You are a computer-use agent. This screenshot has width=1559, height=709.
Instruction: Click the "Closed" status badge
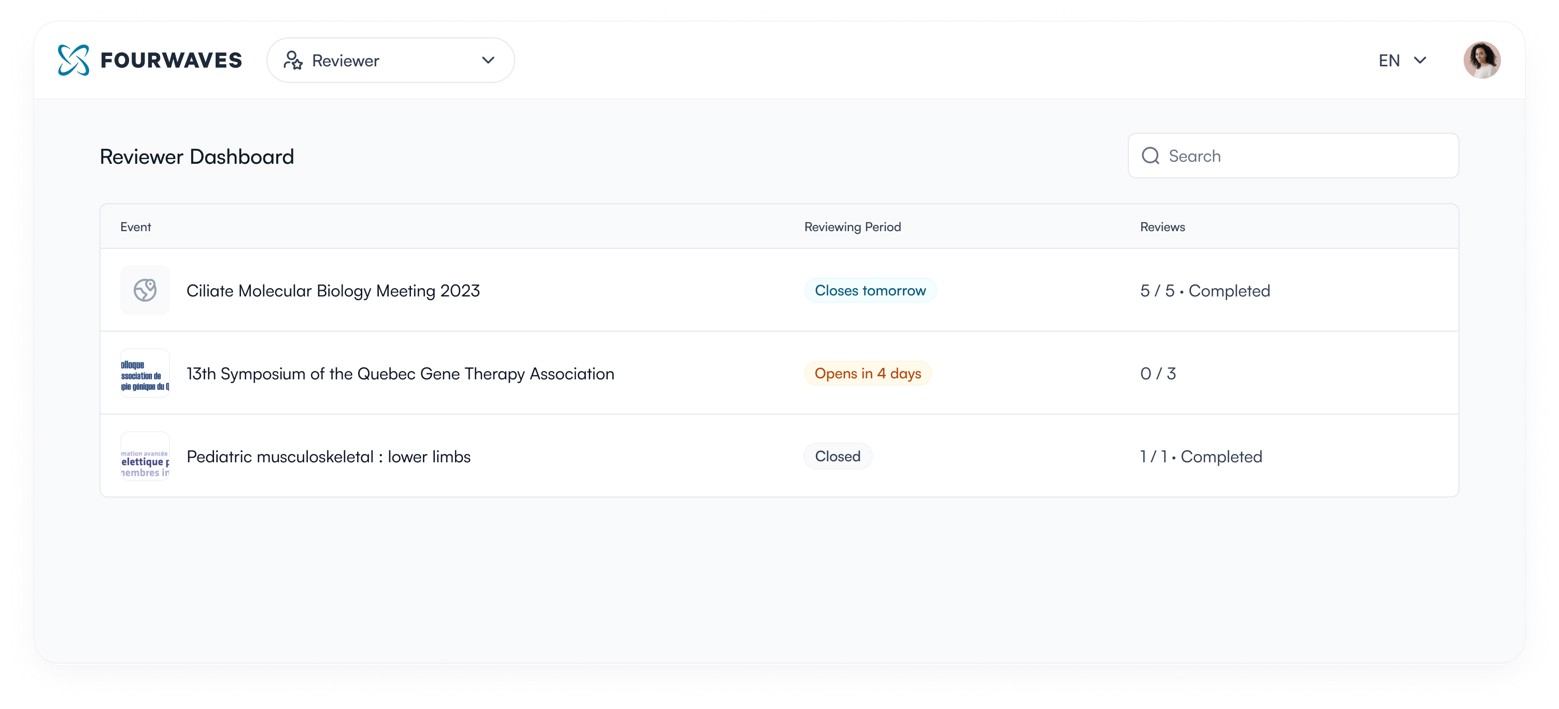point(837,457)
